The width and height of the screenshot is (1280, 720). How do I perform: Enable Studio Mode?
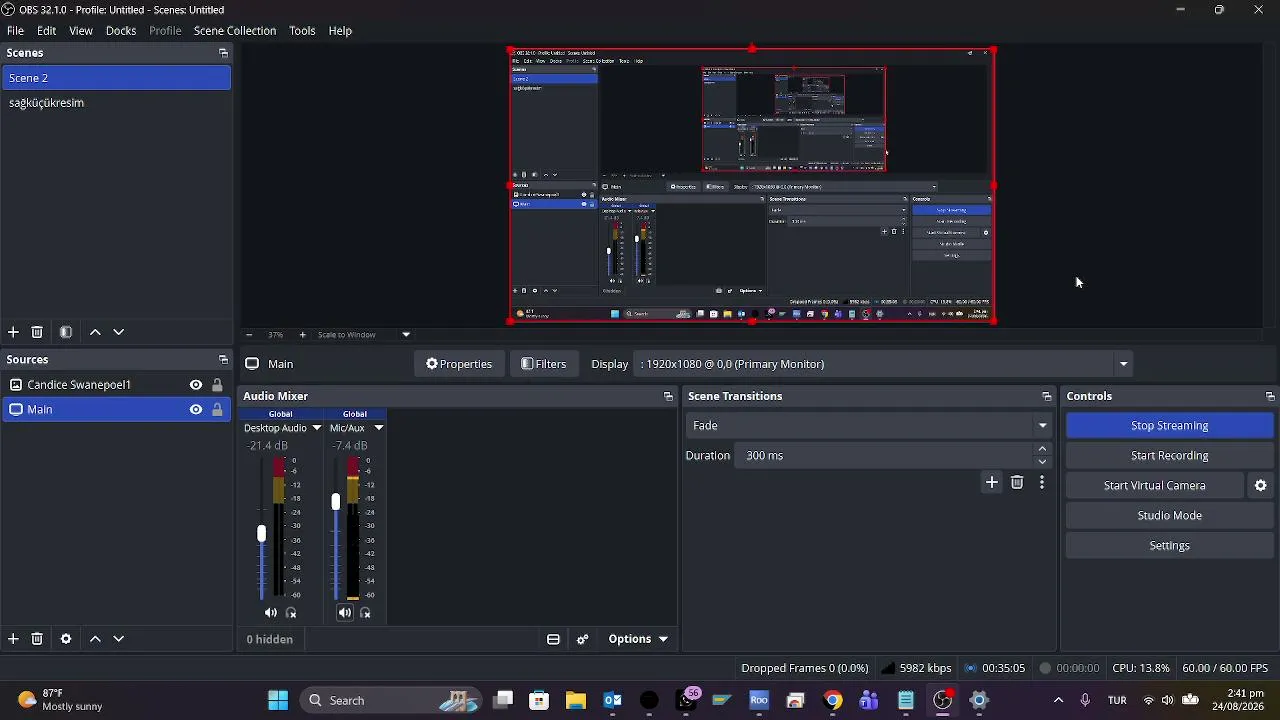pyautogui.click(x=1169, y=516)
